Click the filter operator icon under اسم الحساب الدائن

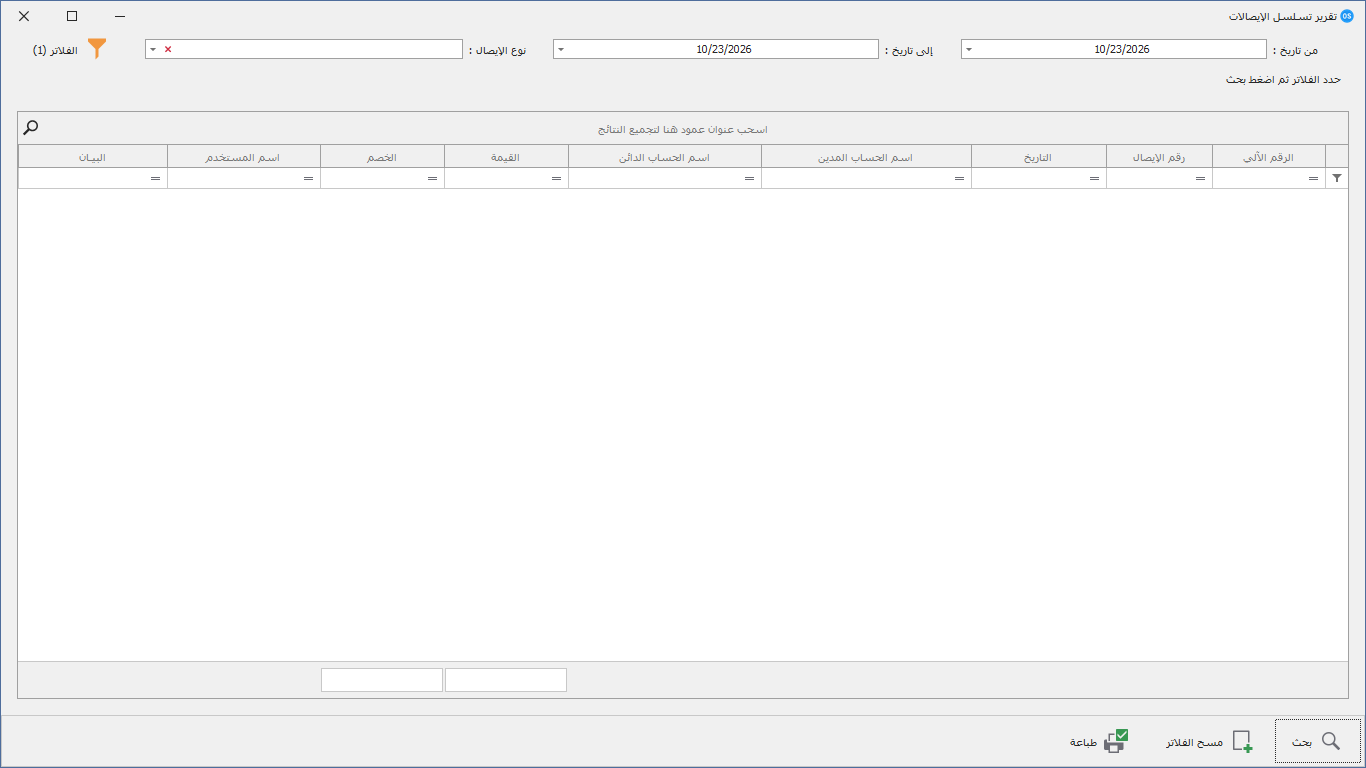(749, 178)
